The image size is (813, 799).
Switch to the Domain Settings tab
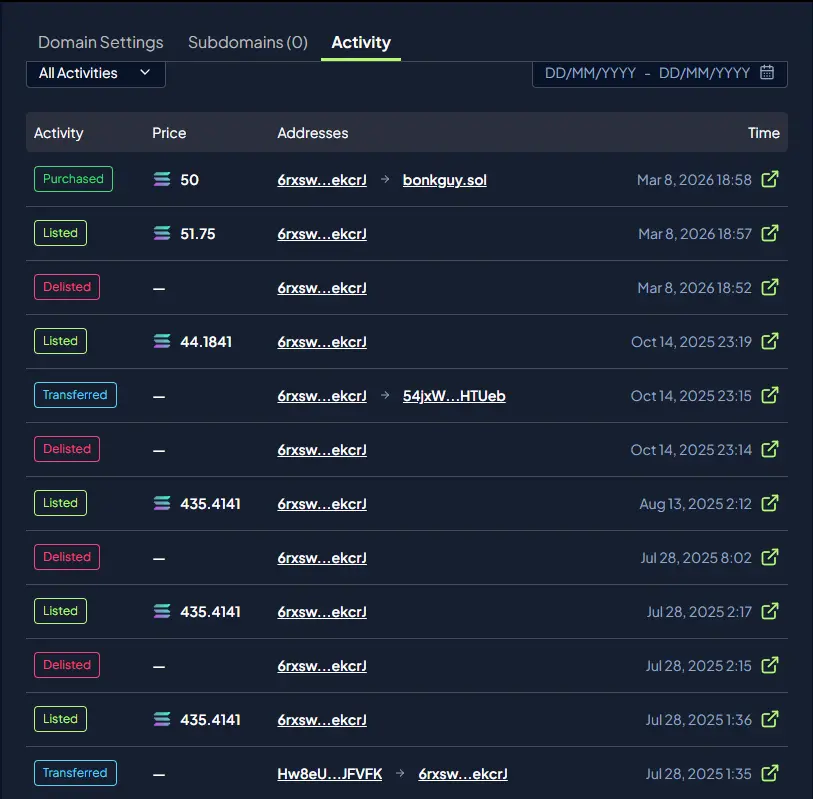101,43
